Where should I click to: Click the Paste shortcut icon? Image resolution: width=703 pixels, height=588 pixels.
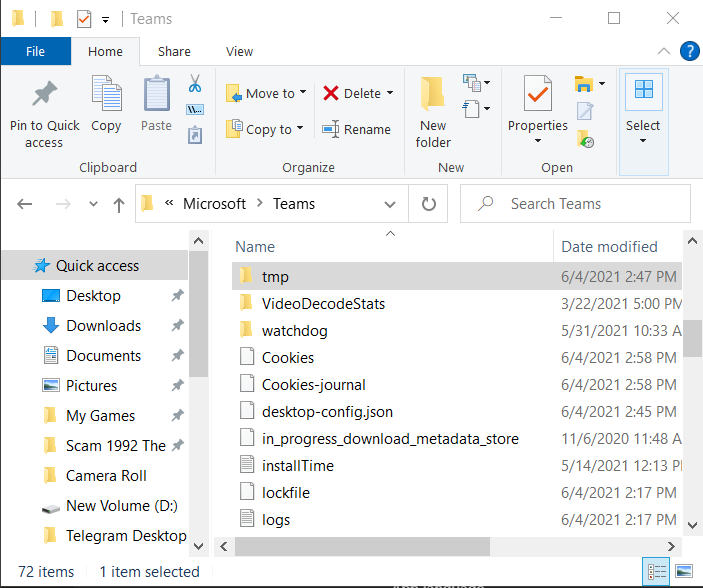195,135
